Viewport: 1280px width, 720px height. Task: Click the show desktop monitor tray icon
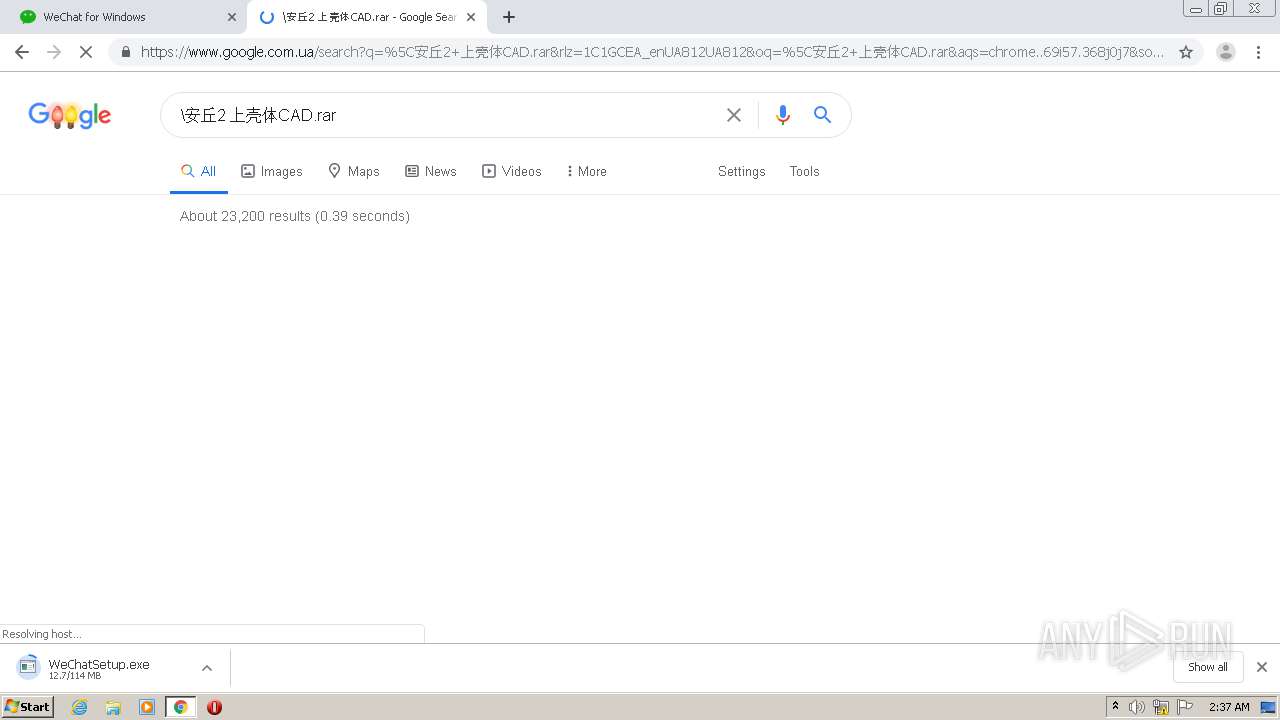pyautogui.click(x=1268, y=707)
